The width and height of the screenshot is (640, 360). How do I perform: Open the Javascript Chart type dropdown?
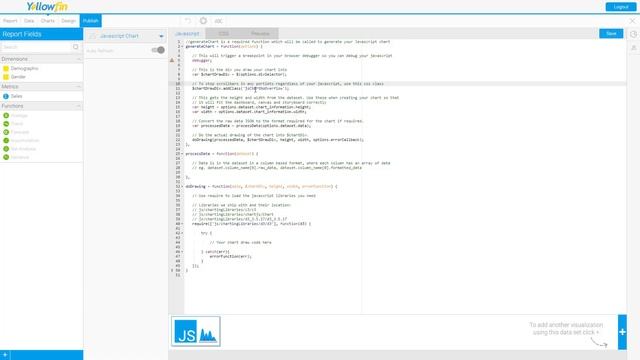pos(161,36)
